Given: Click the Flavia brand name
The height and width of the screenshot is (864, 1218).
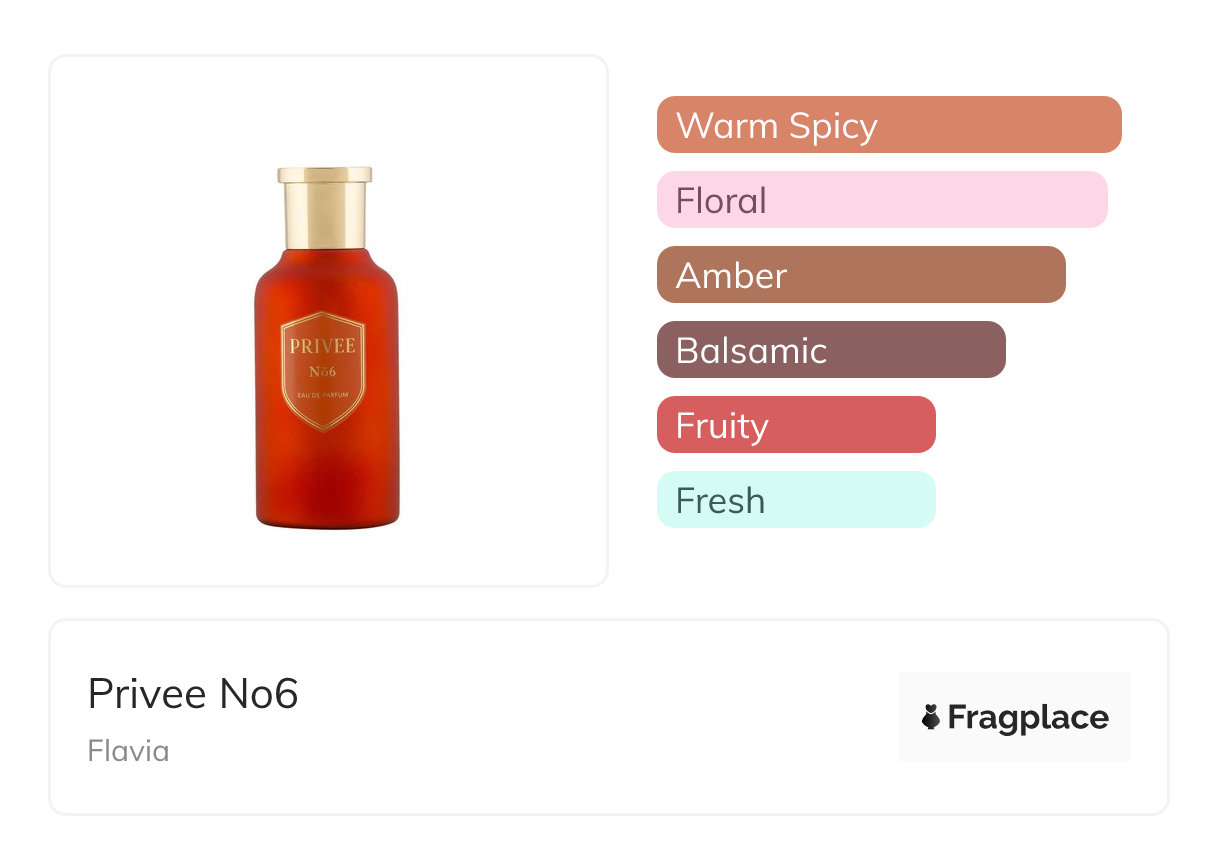Looking at the screenshot, I should coord(128,751).
